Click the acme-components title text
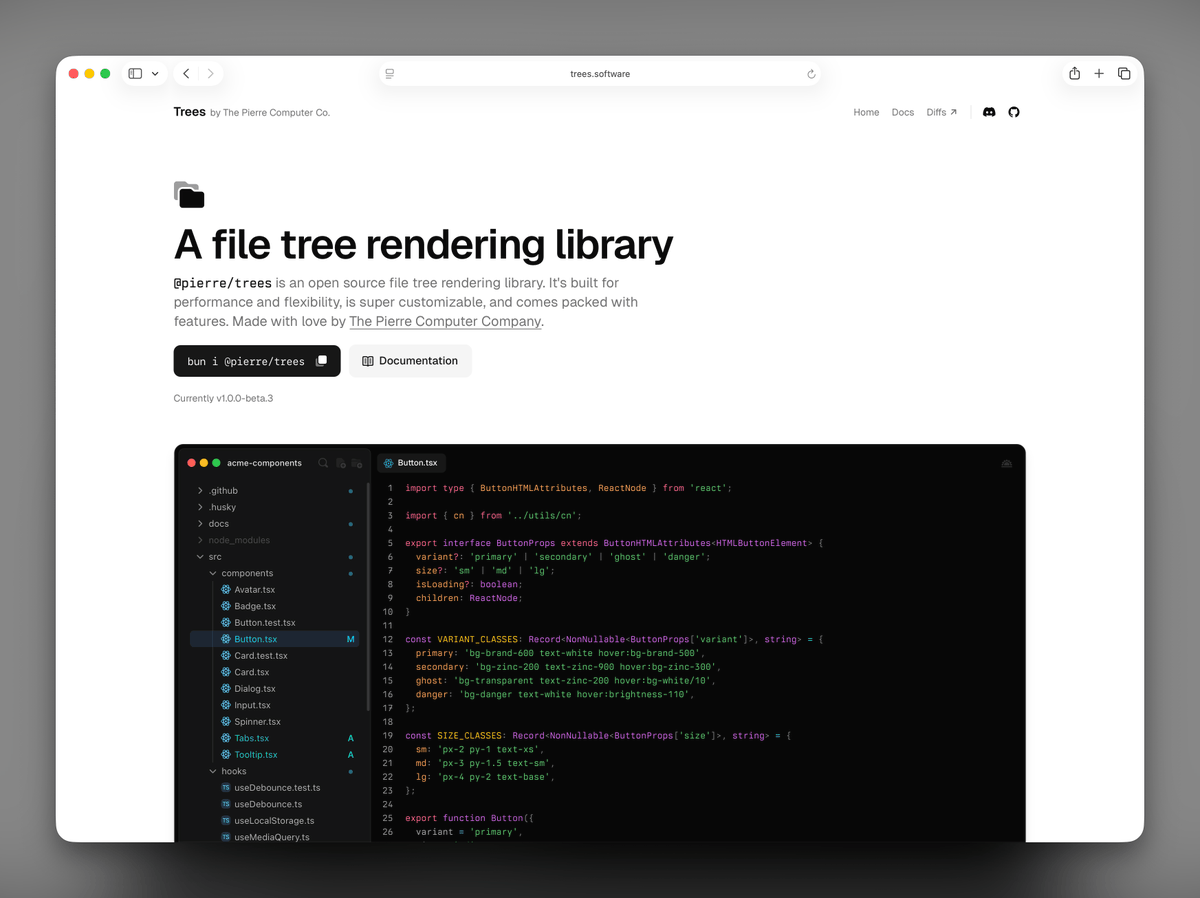The width and height of the screenshot is (1200, 898). click(264, 463)
